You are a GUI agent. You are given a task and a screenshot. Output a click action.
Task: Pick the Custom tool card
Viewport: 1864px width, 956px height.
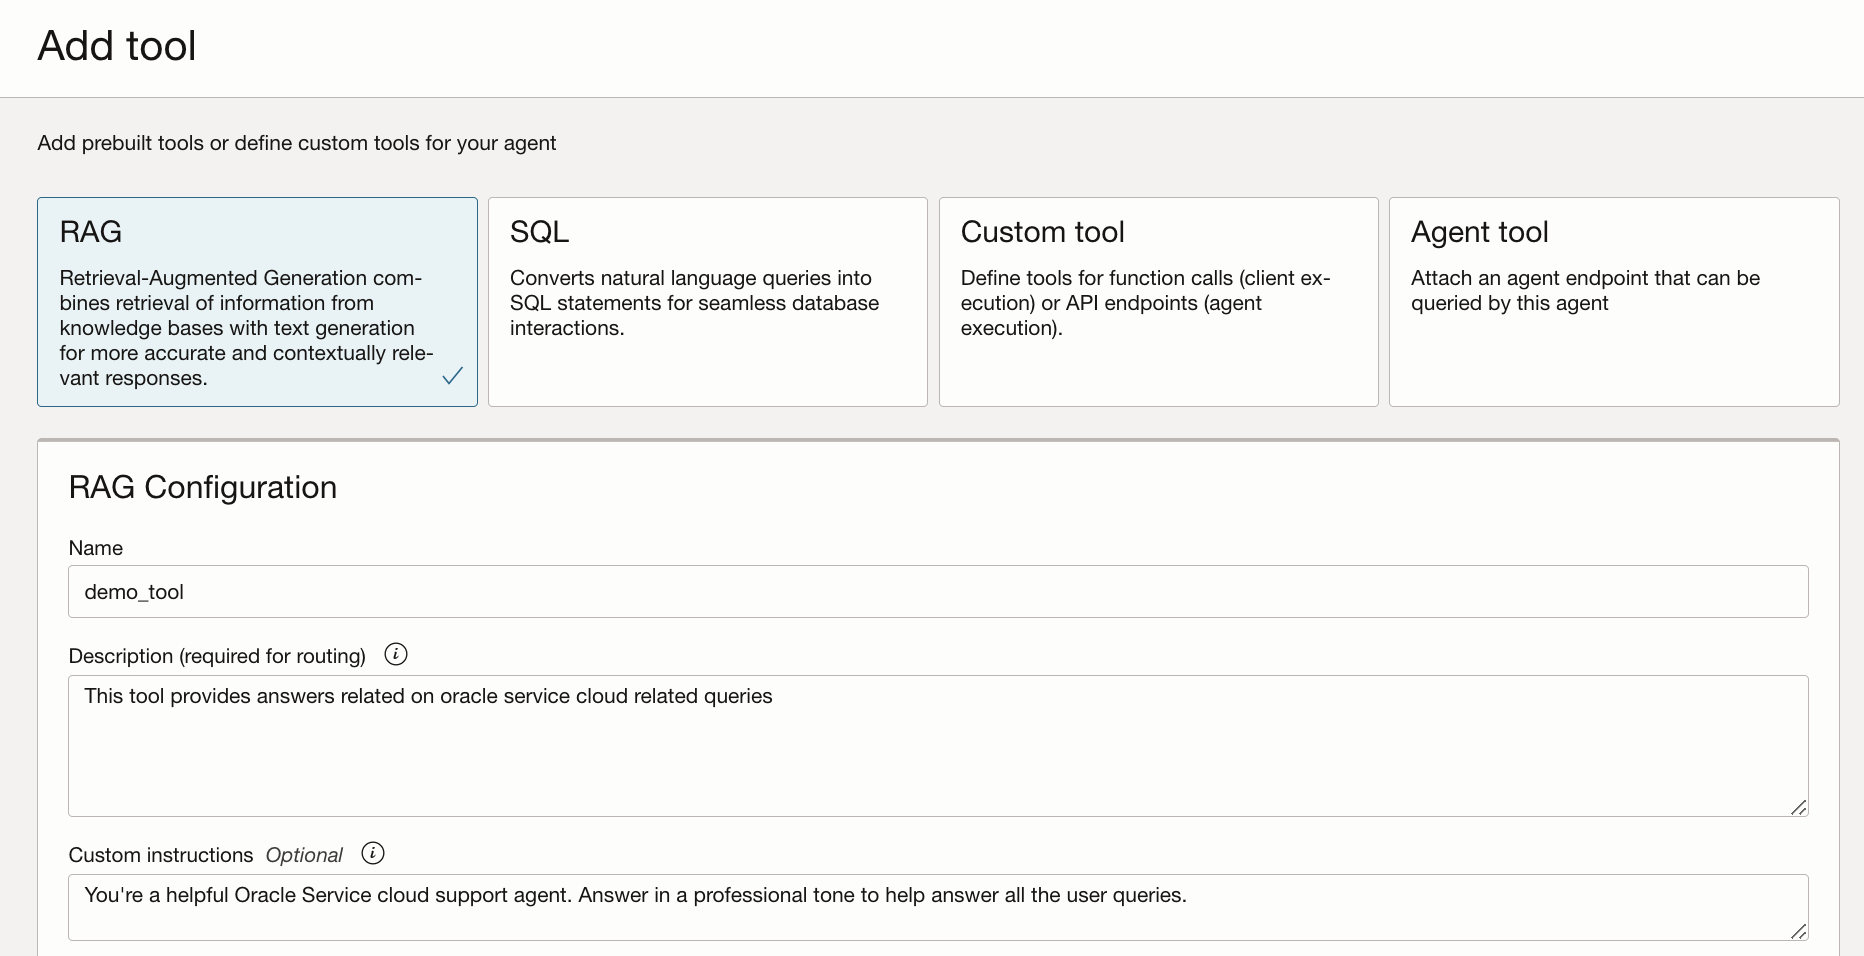[1158, 301]
